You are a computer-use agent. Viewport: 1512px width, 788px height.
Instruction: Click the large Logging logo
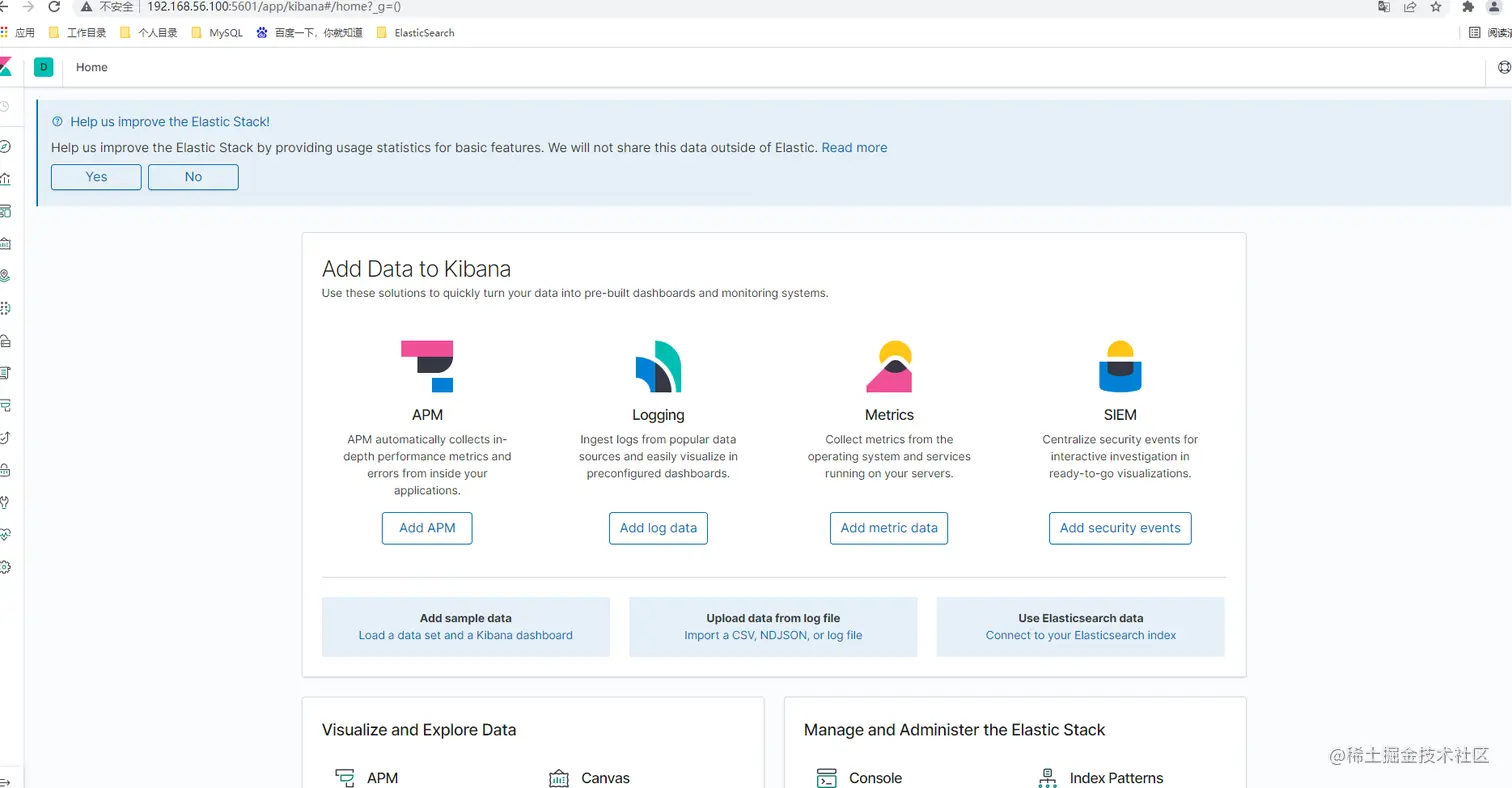[x=658, y=366]
